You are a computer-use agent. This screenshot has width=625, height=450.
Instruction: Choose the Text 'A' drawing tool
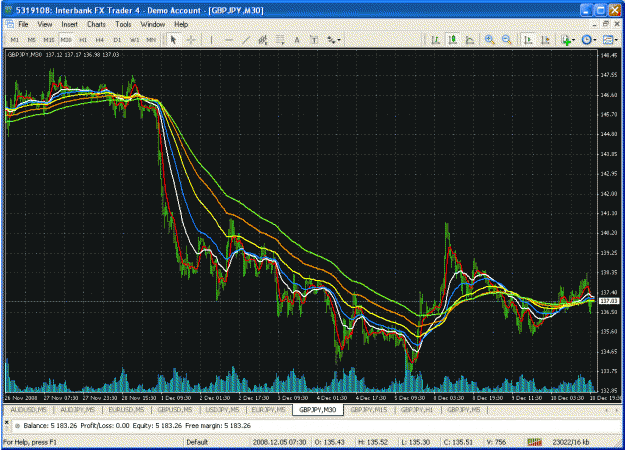coord(297,39)
